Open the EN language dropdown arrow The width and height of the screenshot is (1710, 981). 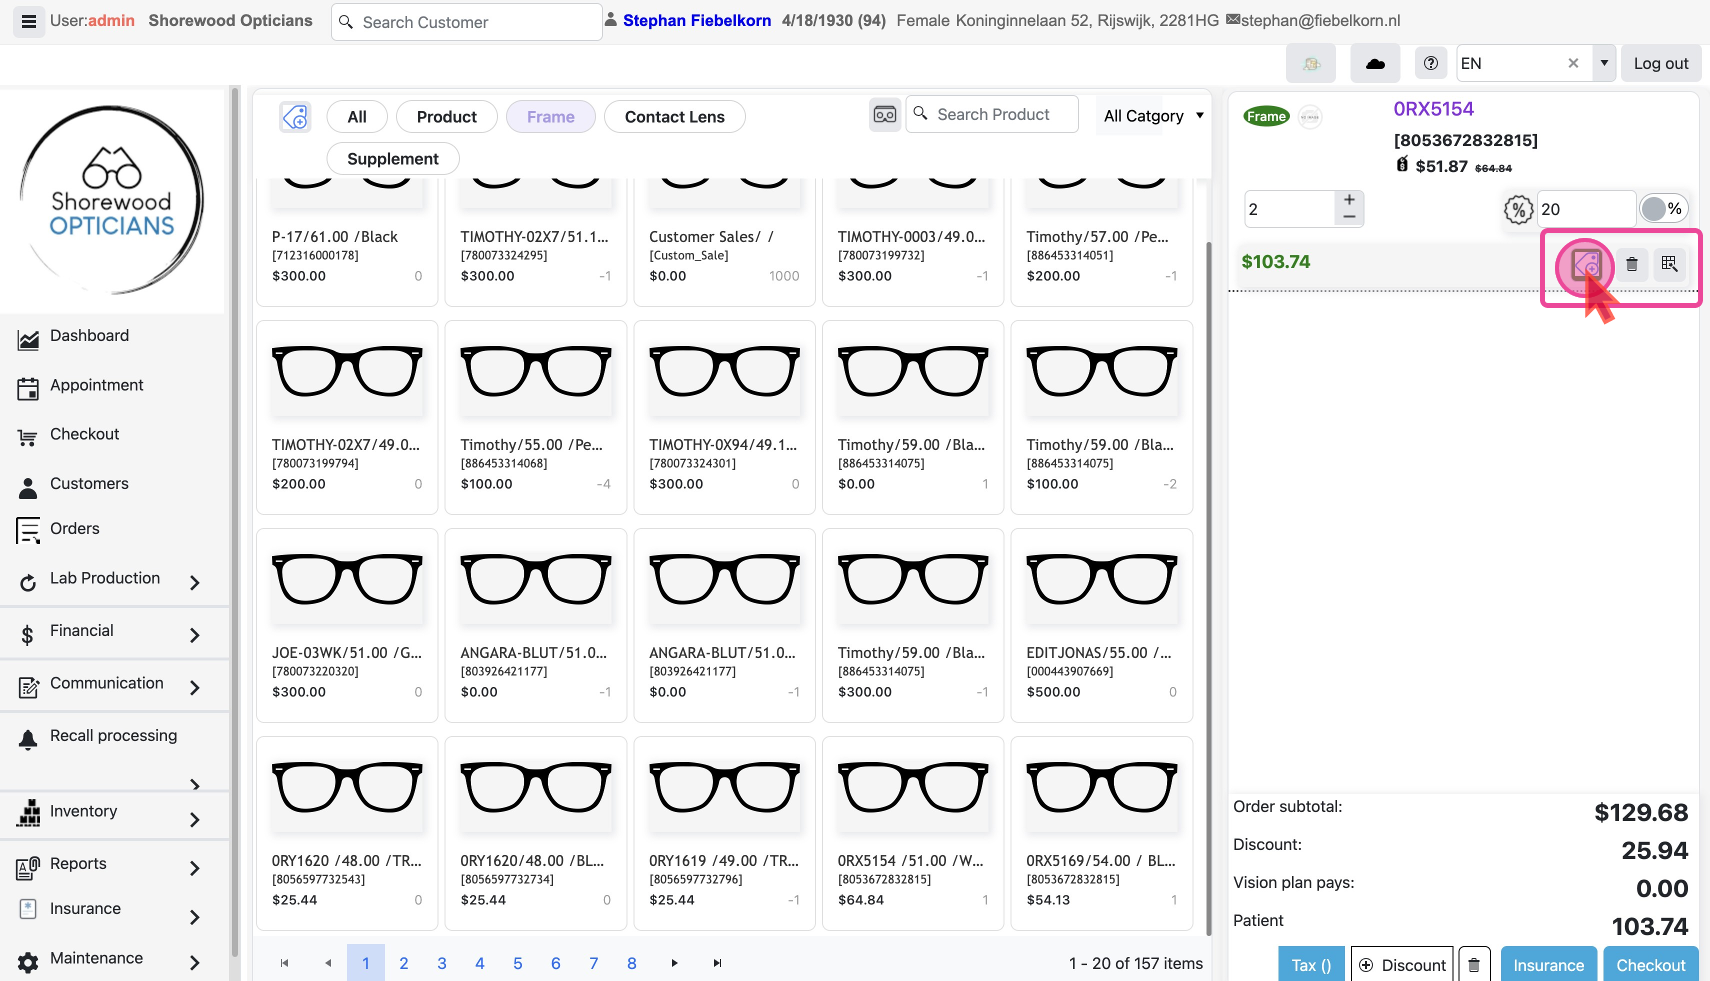point(1604,63)
